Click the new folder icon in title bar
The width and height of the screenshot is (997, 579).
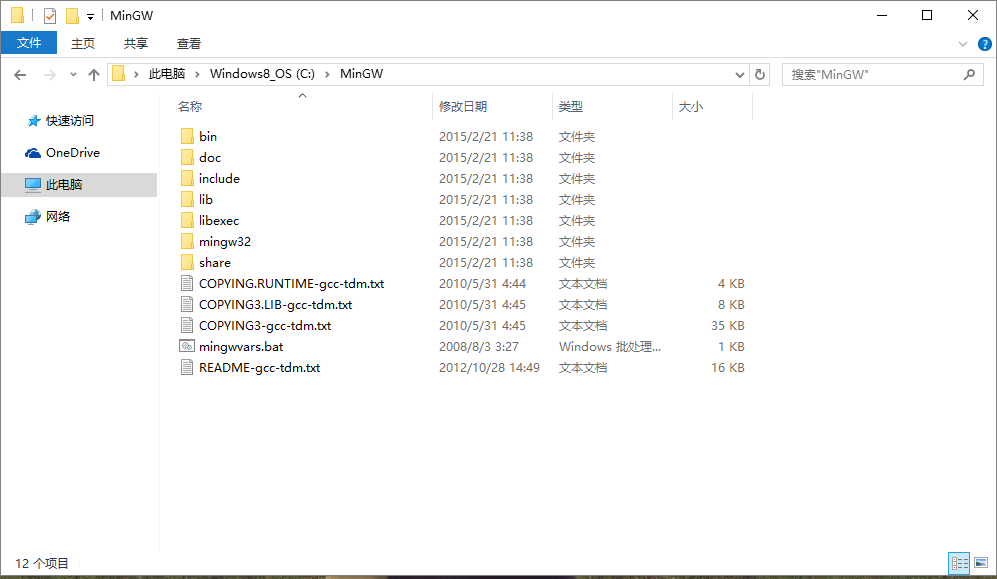(73, 15)
